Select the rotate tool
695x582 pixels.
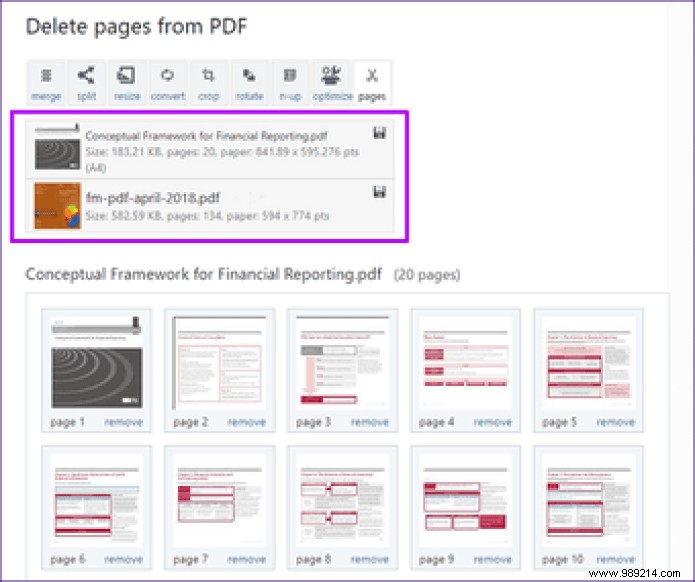click(249, 83)
